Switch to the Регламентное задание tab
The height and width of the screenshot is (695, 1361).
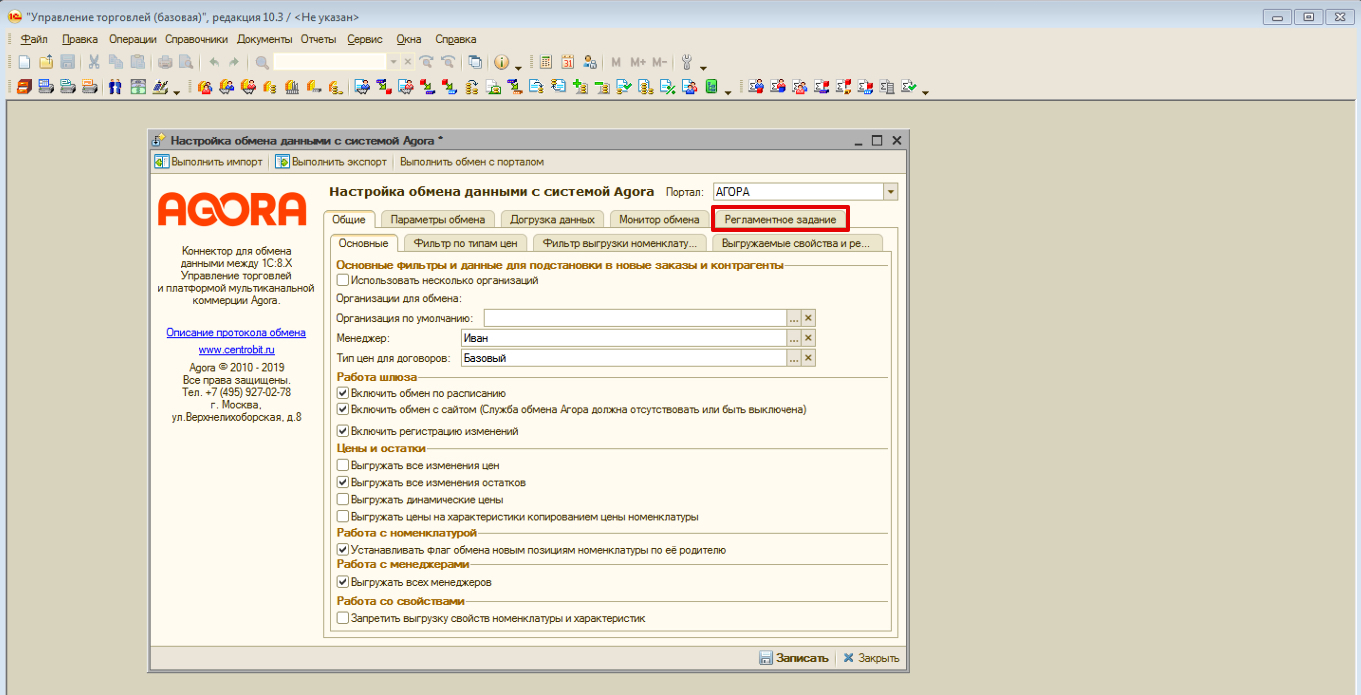[x=780, y=219]
